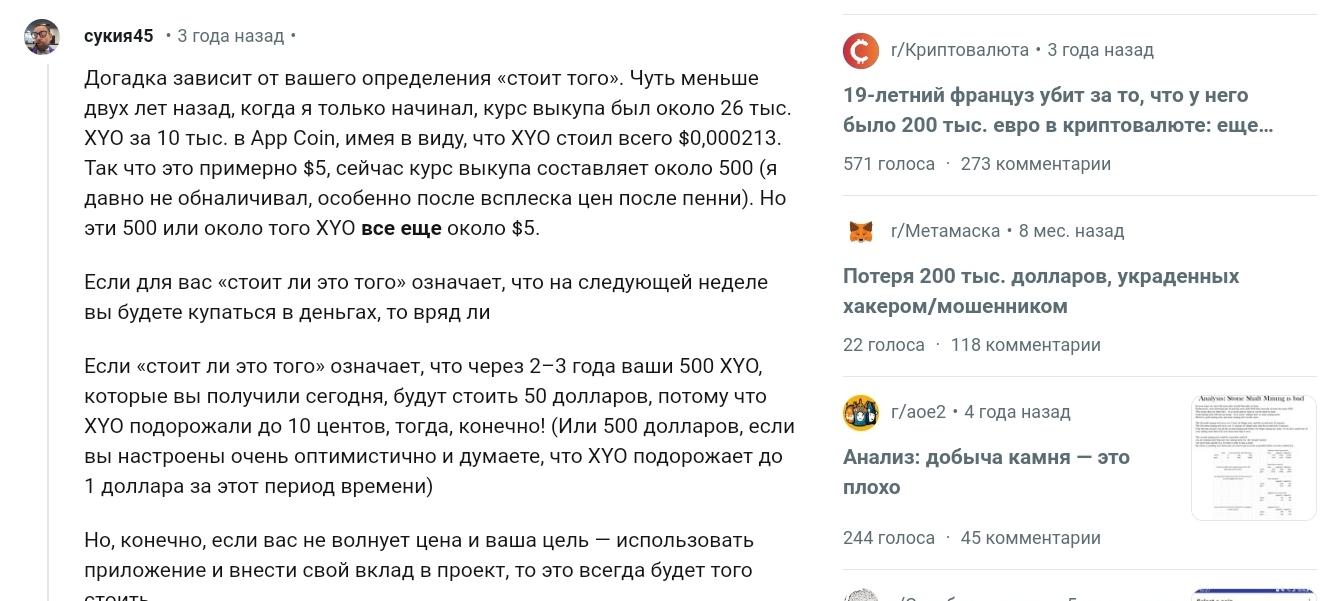The height and width of the screenshot is (601, 1340).
Task: Open the post "Анализ: добыча камня"
Action: click(x=986, y=472)
